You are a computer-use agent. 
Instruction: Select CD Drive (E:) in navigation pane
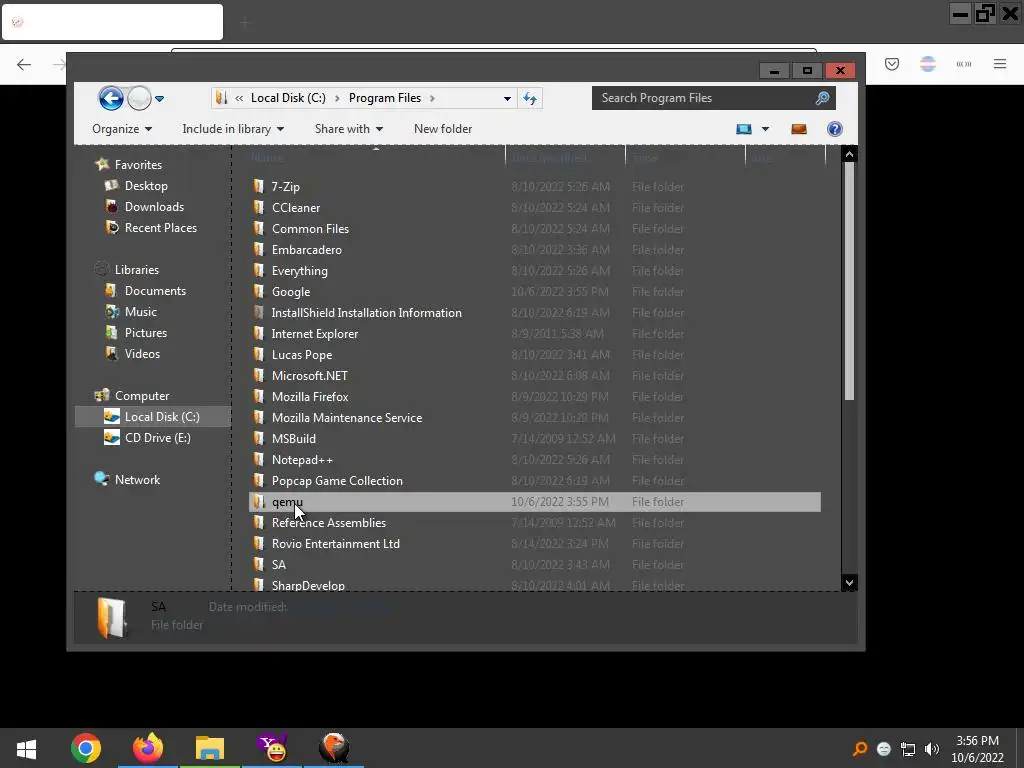[x=157, y=438]
